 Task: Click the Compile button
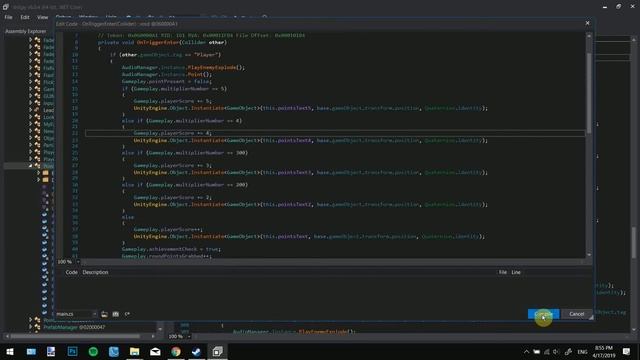click(543, 314)
